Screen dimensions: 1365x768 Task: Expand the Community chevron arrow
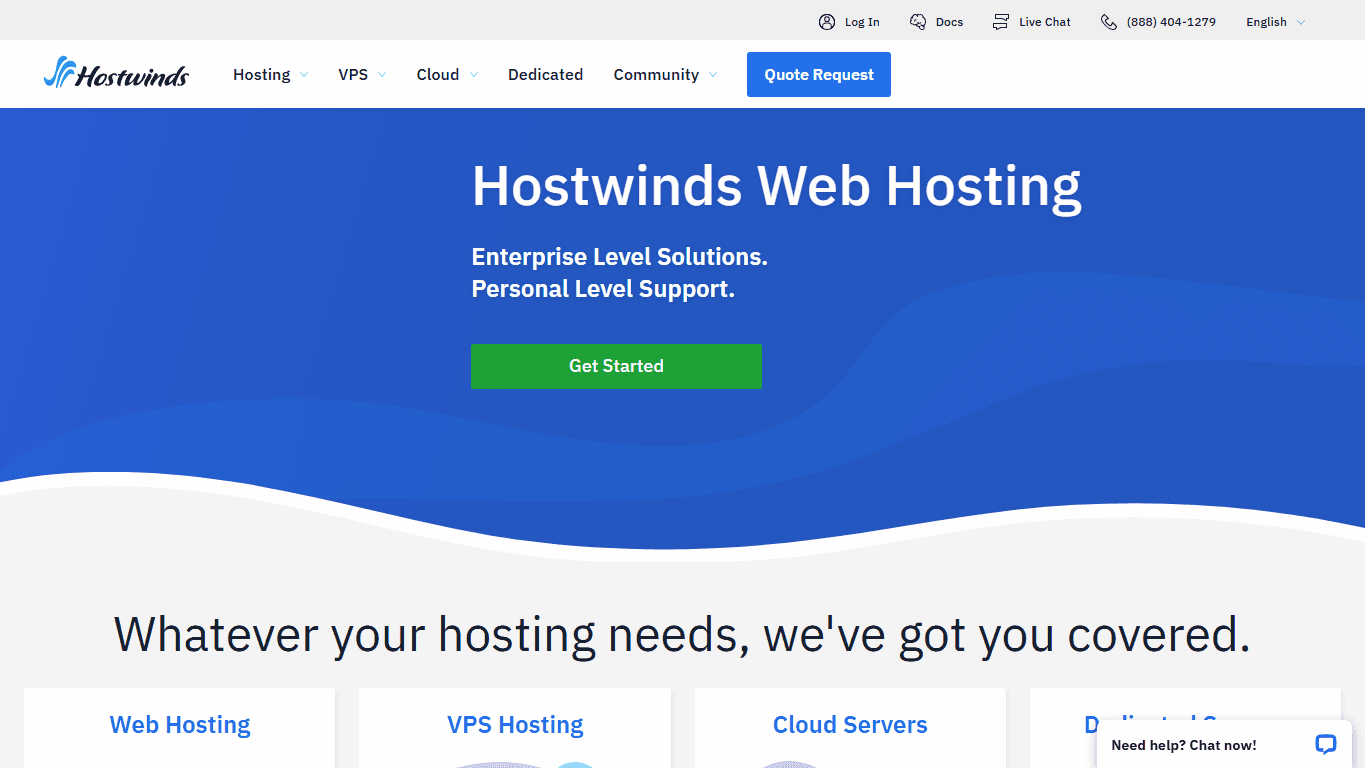tap(713, 75)
